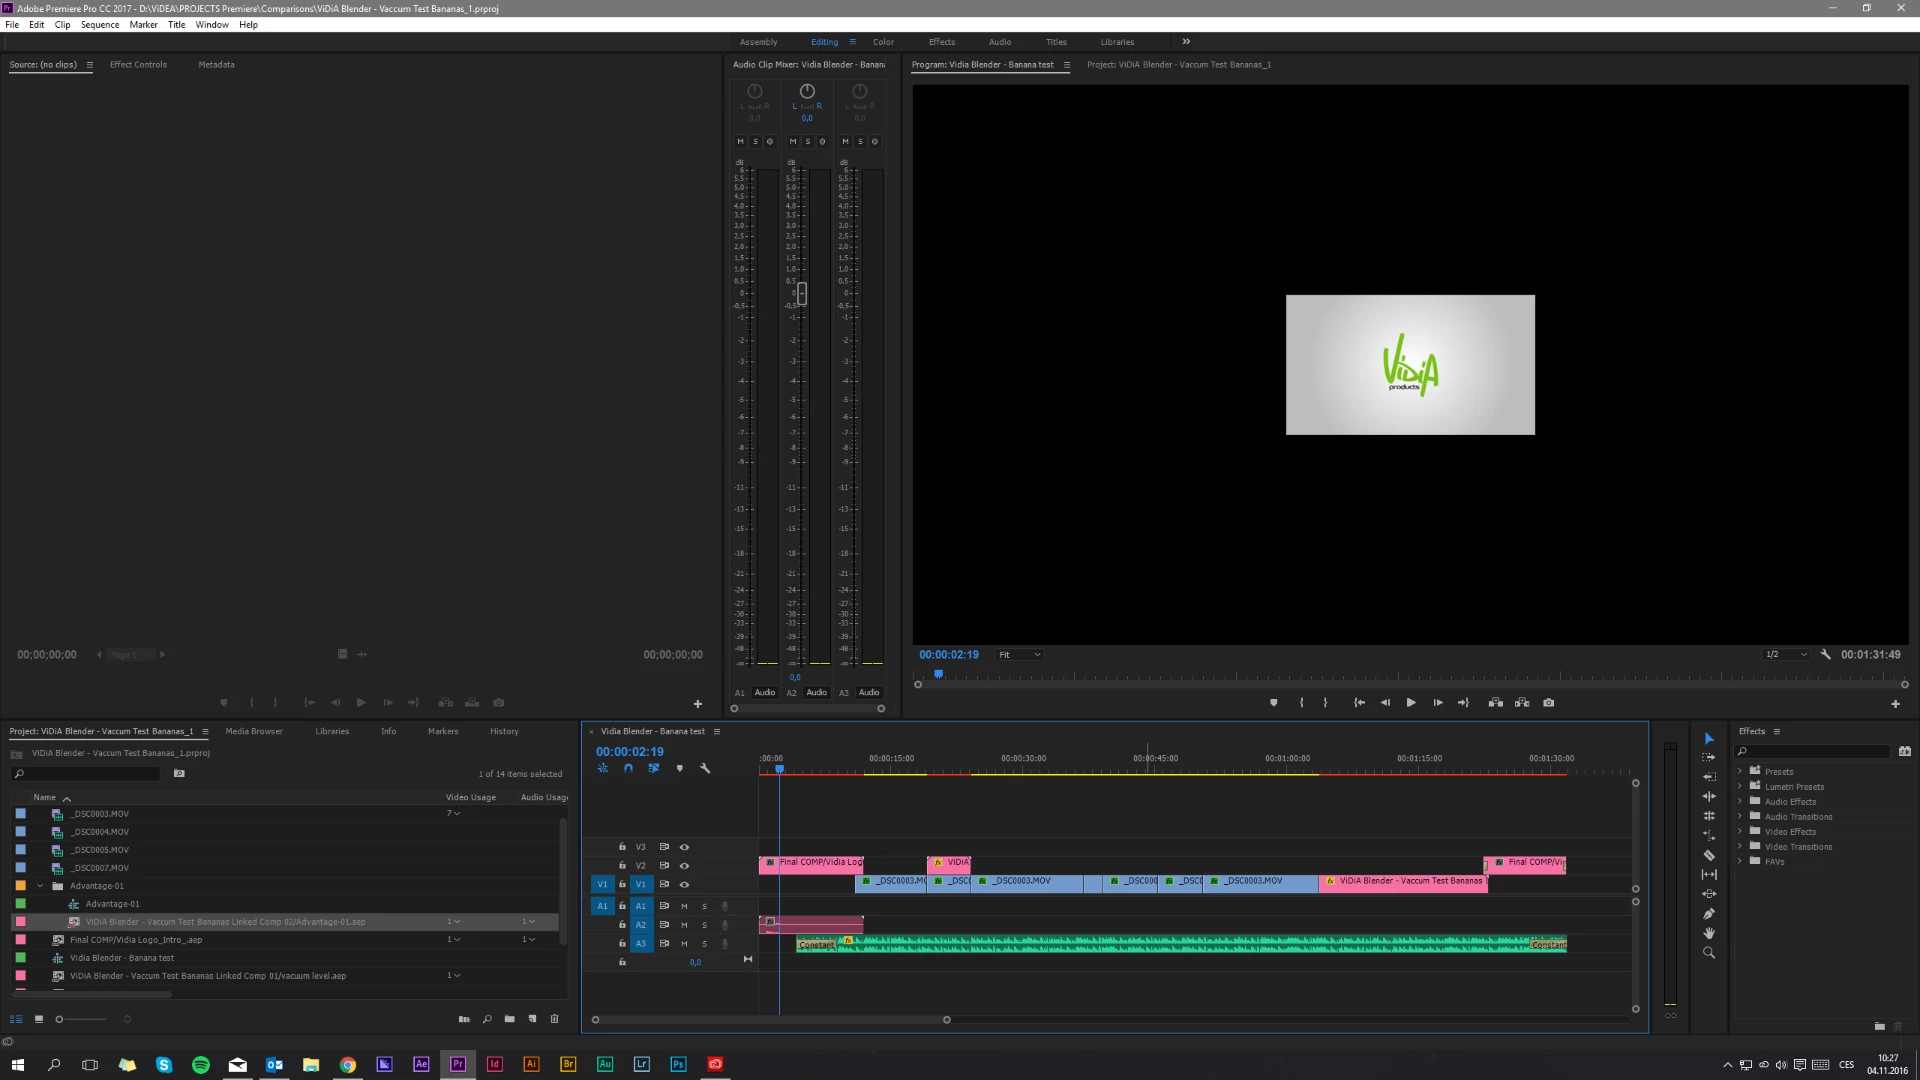Select the Track Select Forward tool
Screen dimensions: 1920x1080
coord(1709,757)
